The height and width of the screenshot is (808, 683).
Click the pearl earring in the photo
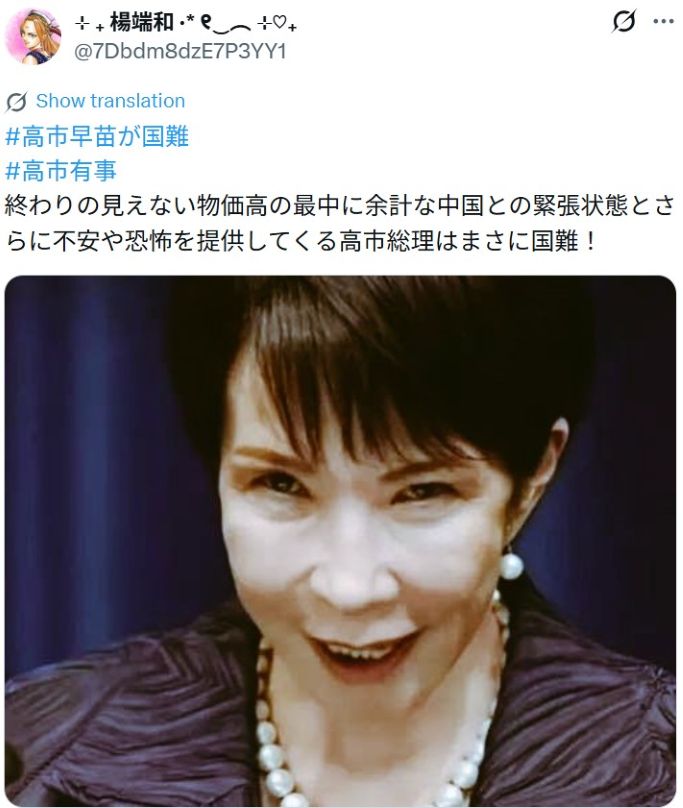pos(511,565)
